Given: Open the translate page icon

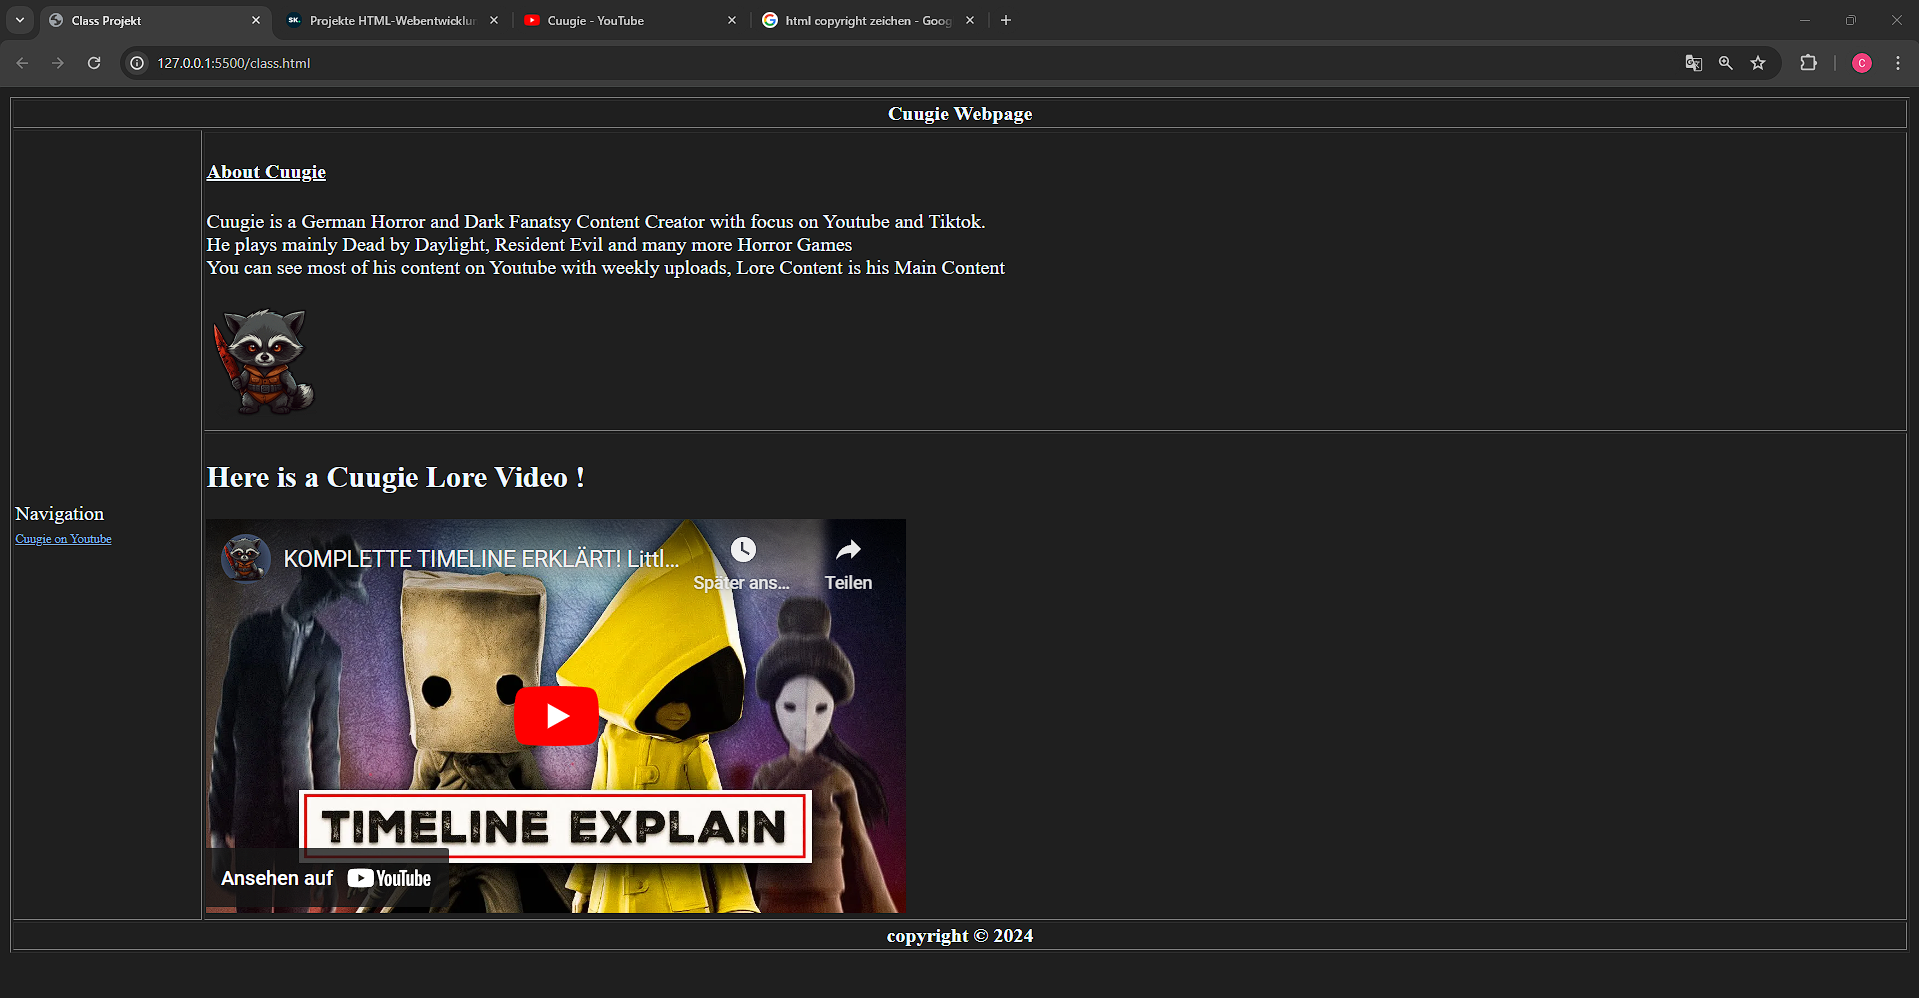Looking at the screenshot, I should pyautogui.click(x=1693, y=63).
